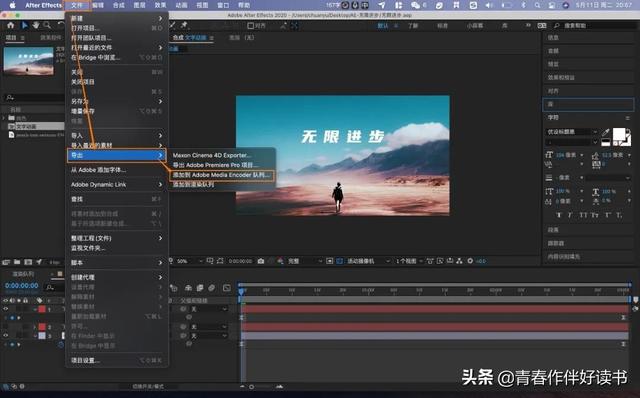The width and height of the screenshot is (640, 398).
Task: Click the frame blending icon in timeline
Action: pyautogui.click(x=200, y=288)
